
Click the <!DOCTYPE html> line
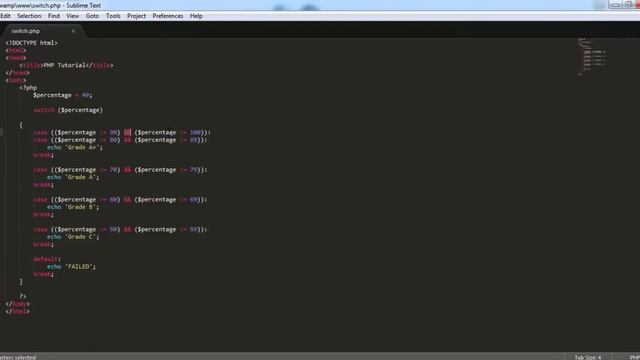tap(32, 43)
